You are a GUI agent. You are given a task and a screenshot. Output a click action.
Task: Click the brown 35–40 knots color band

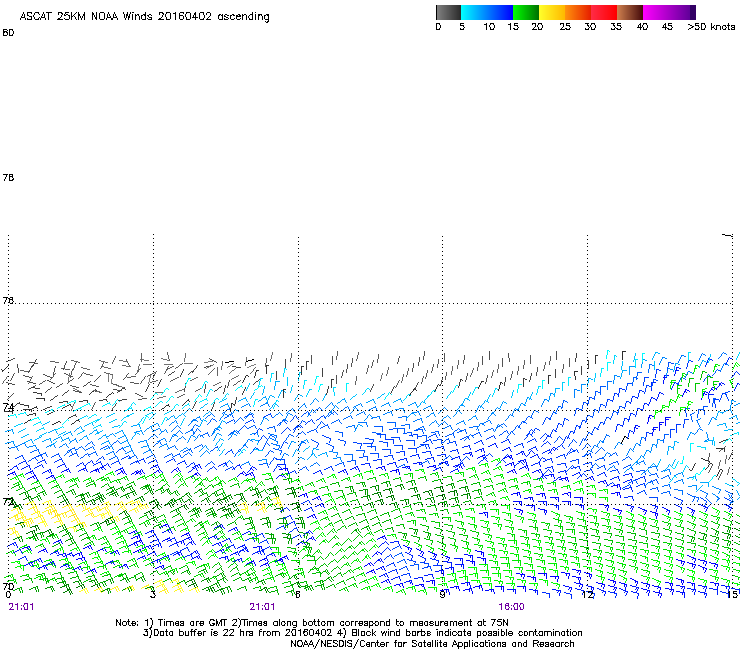point(630,12)
